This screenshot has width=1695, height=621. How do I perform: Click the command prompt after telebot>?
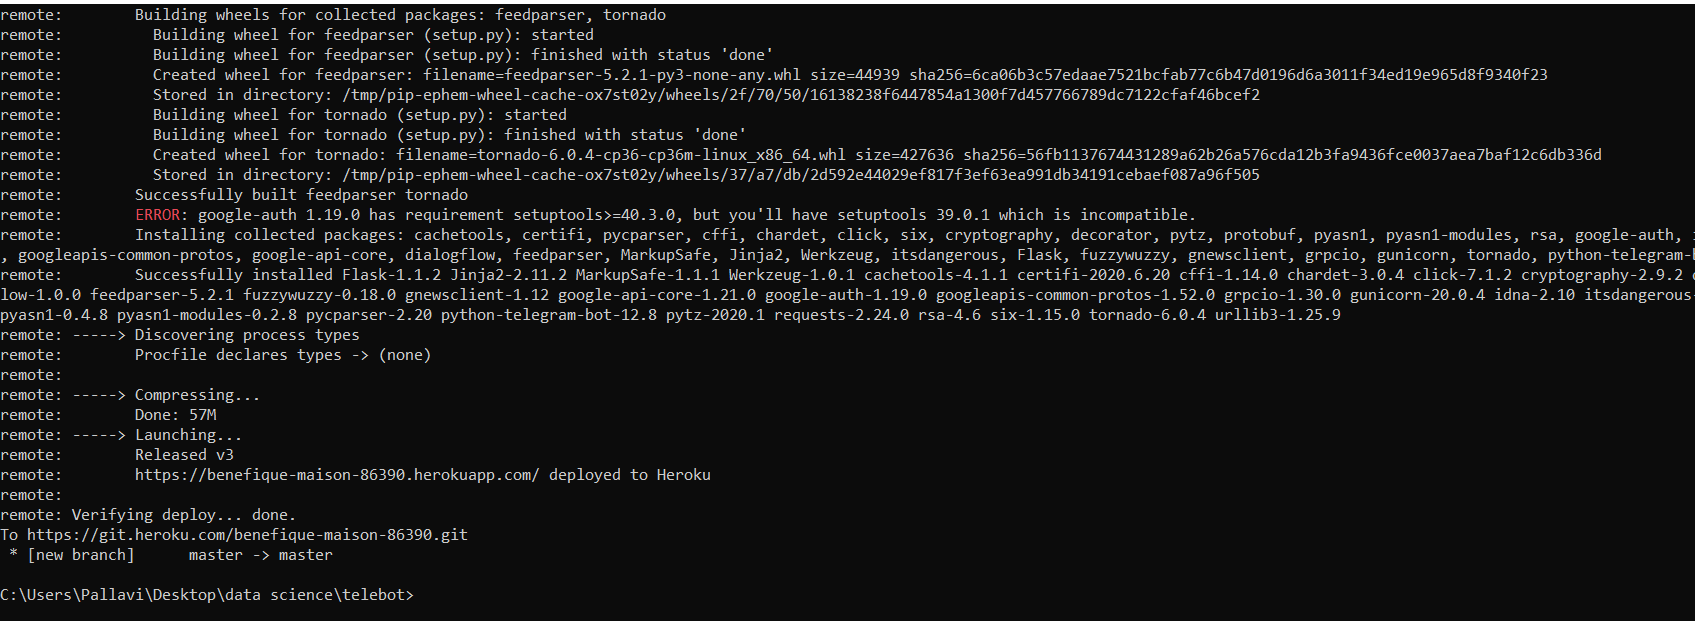[x=420, y=595]
